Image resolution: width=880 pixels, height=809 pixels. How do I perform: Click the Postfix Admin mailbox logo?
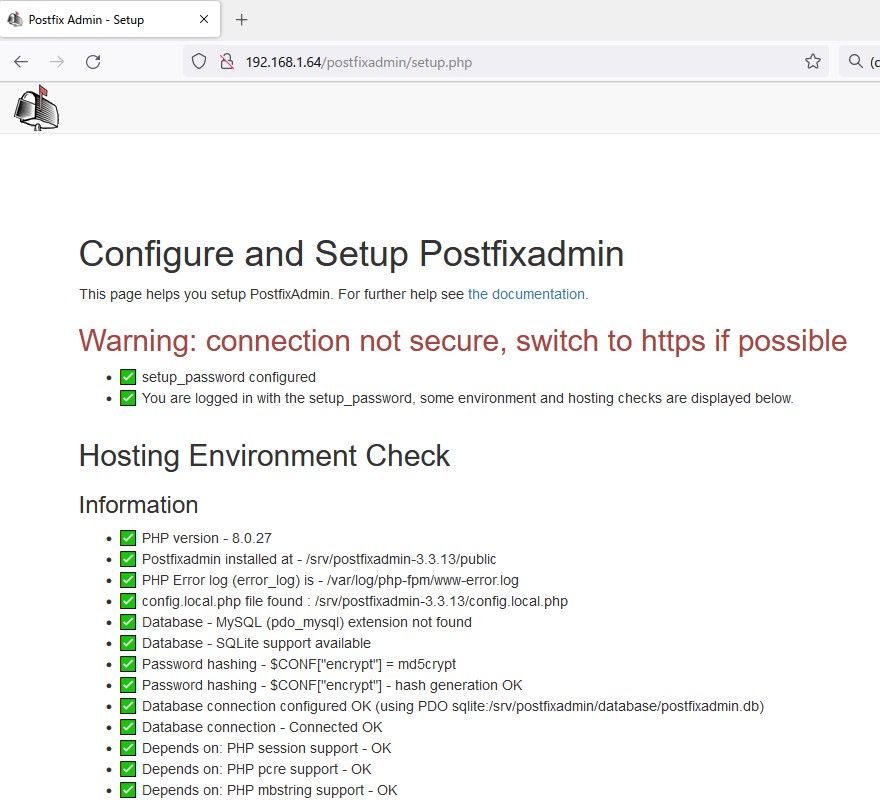click(36, 107)
